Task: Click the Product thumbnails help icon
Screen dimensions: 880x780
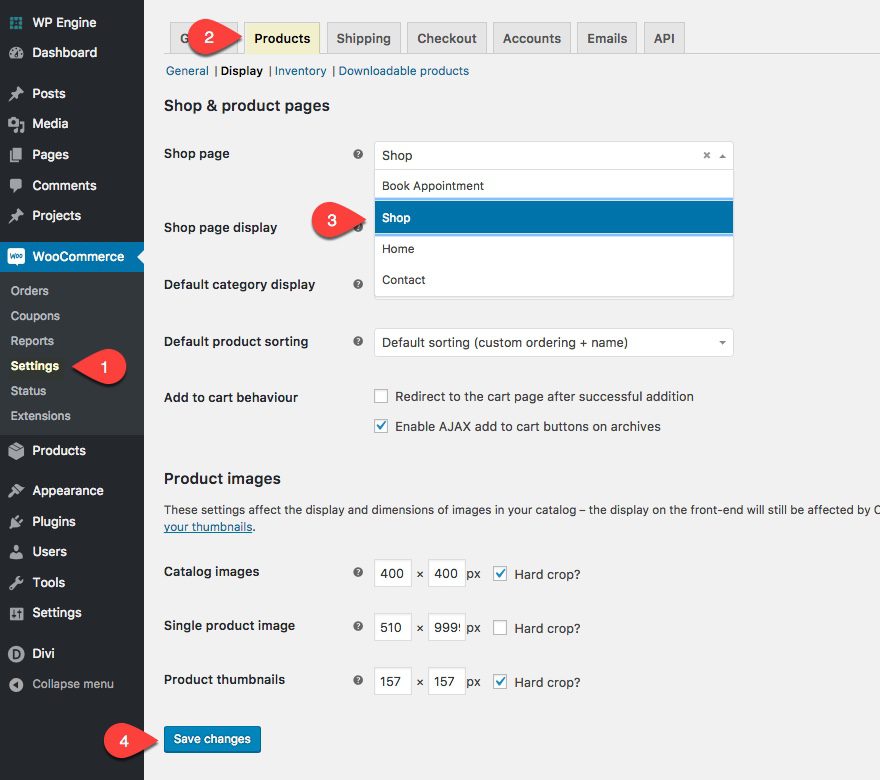Action: click(x=358, y=681)
